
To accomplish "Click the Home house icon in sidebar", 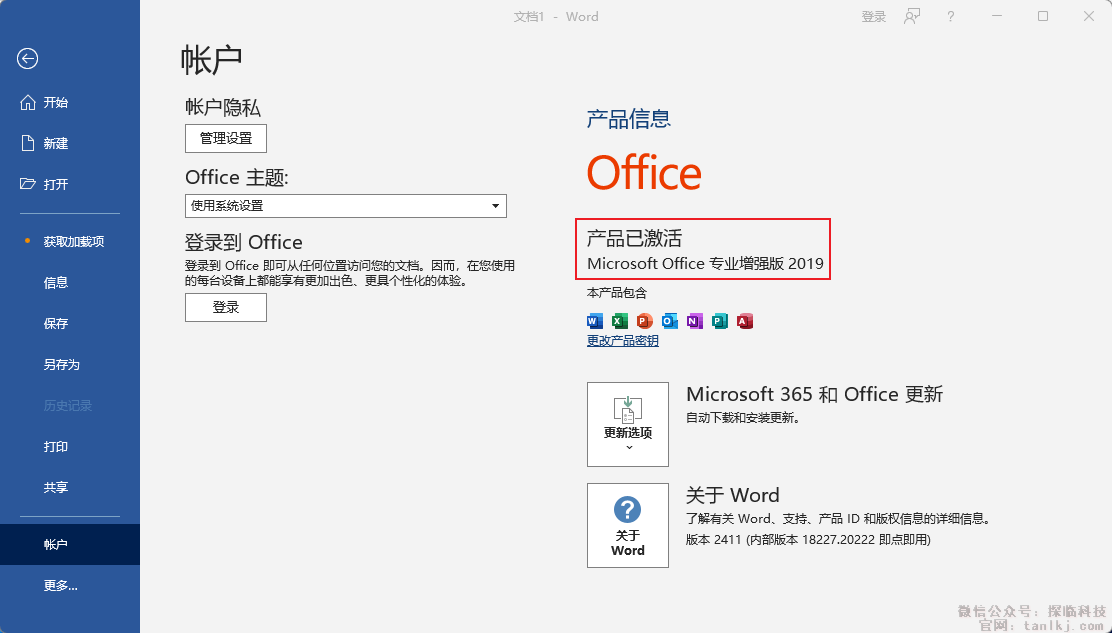I will (28, 103).
